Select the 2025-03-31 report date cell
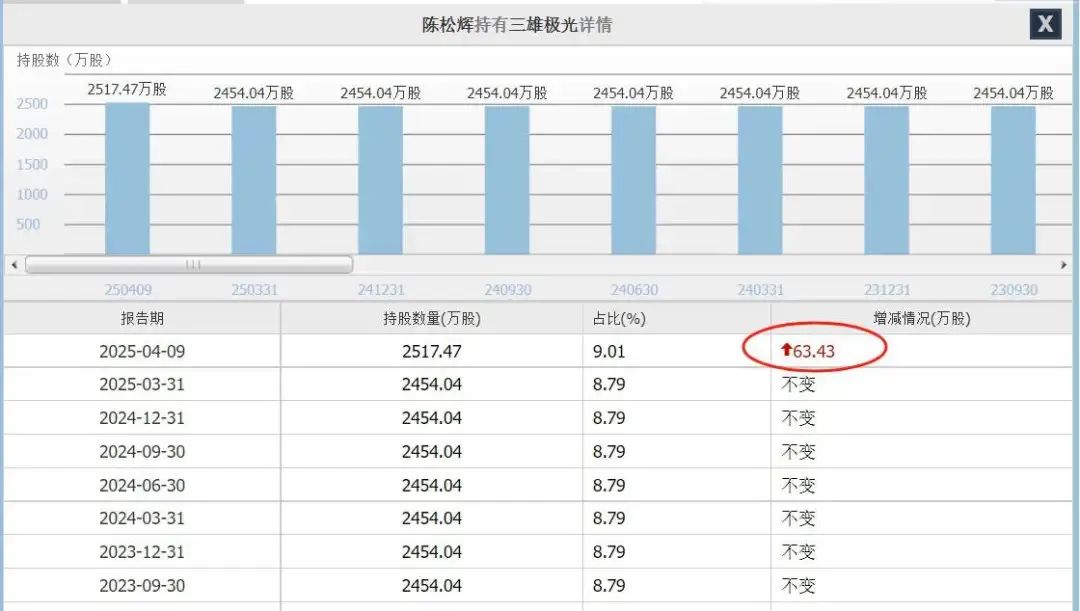 142,384
